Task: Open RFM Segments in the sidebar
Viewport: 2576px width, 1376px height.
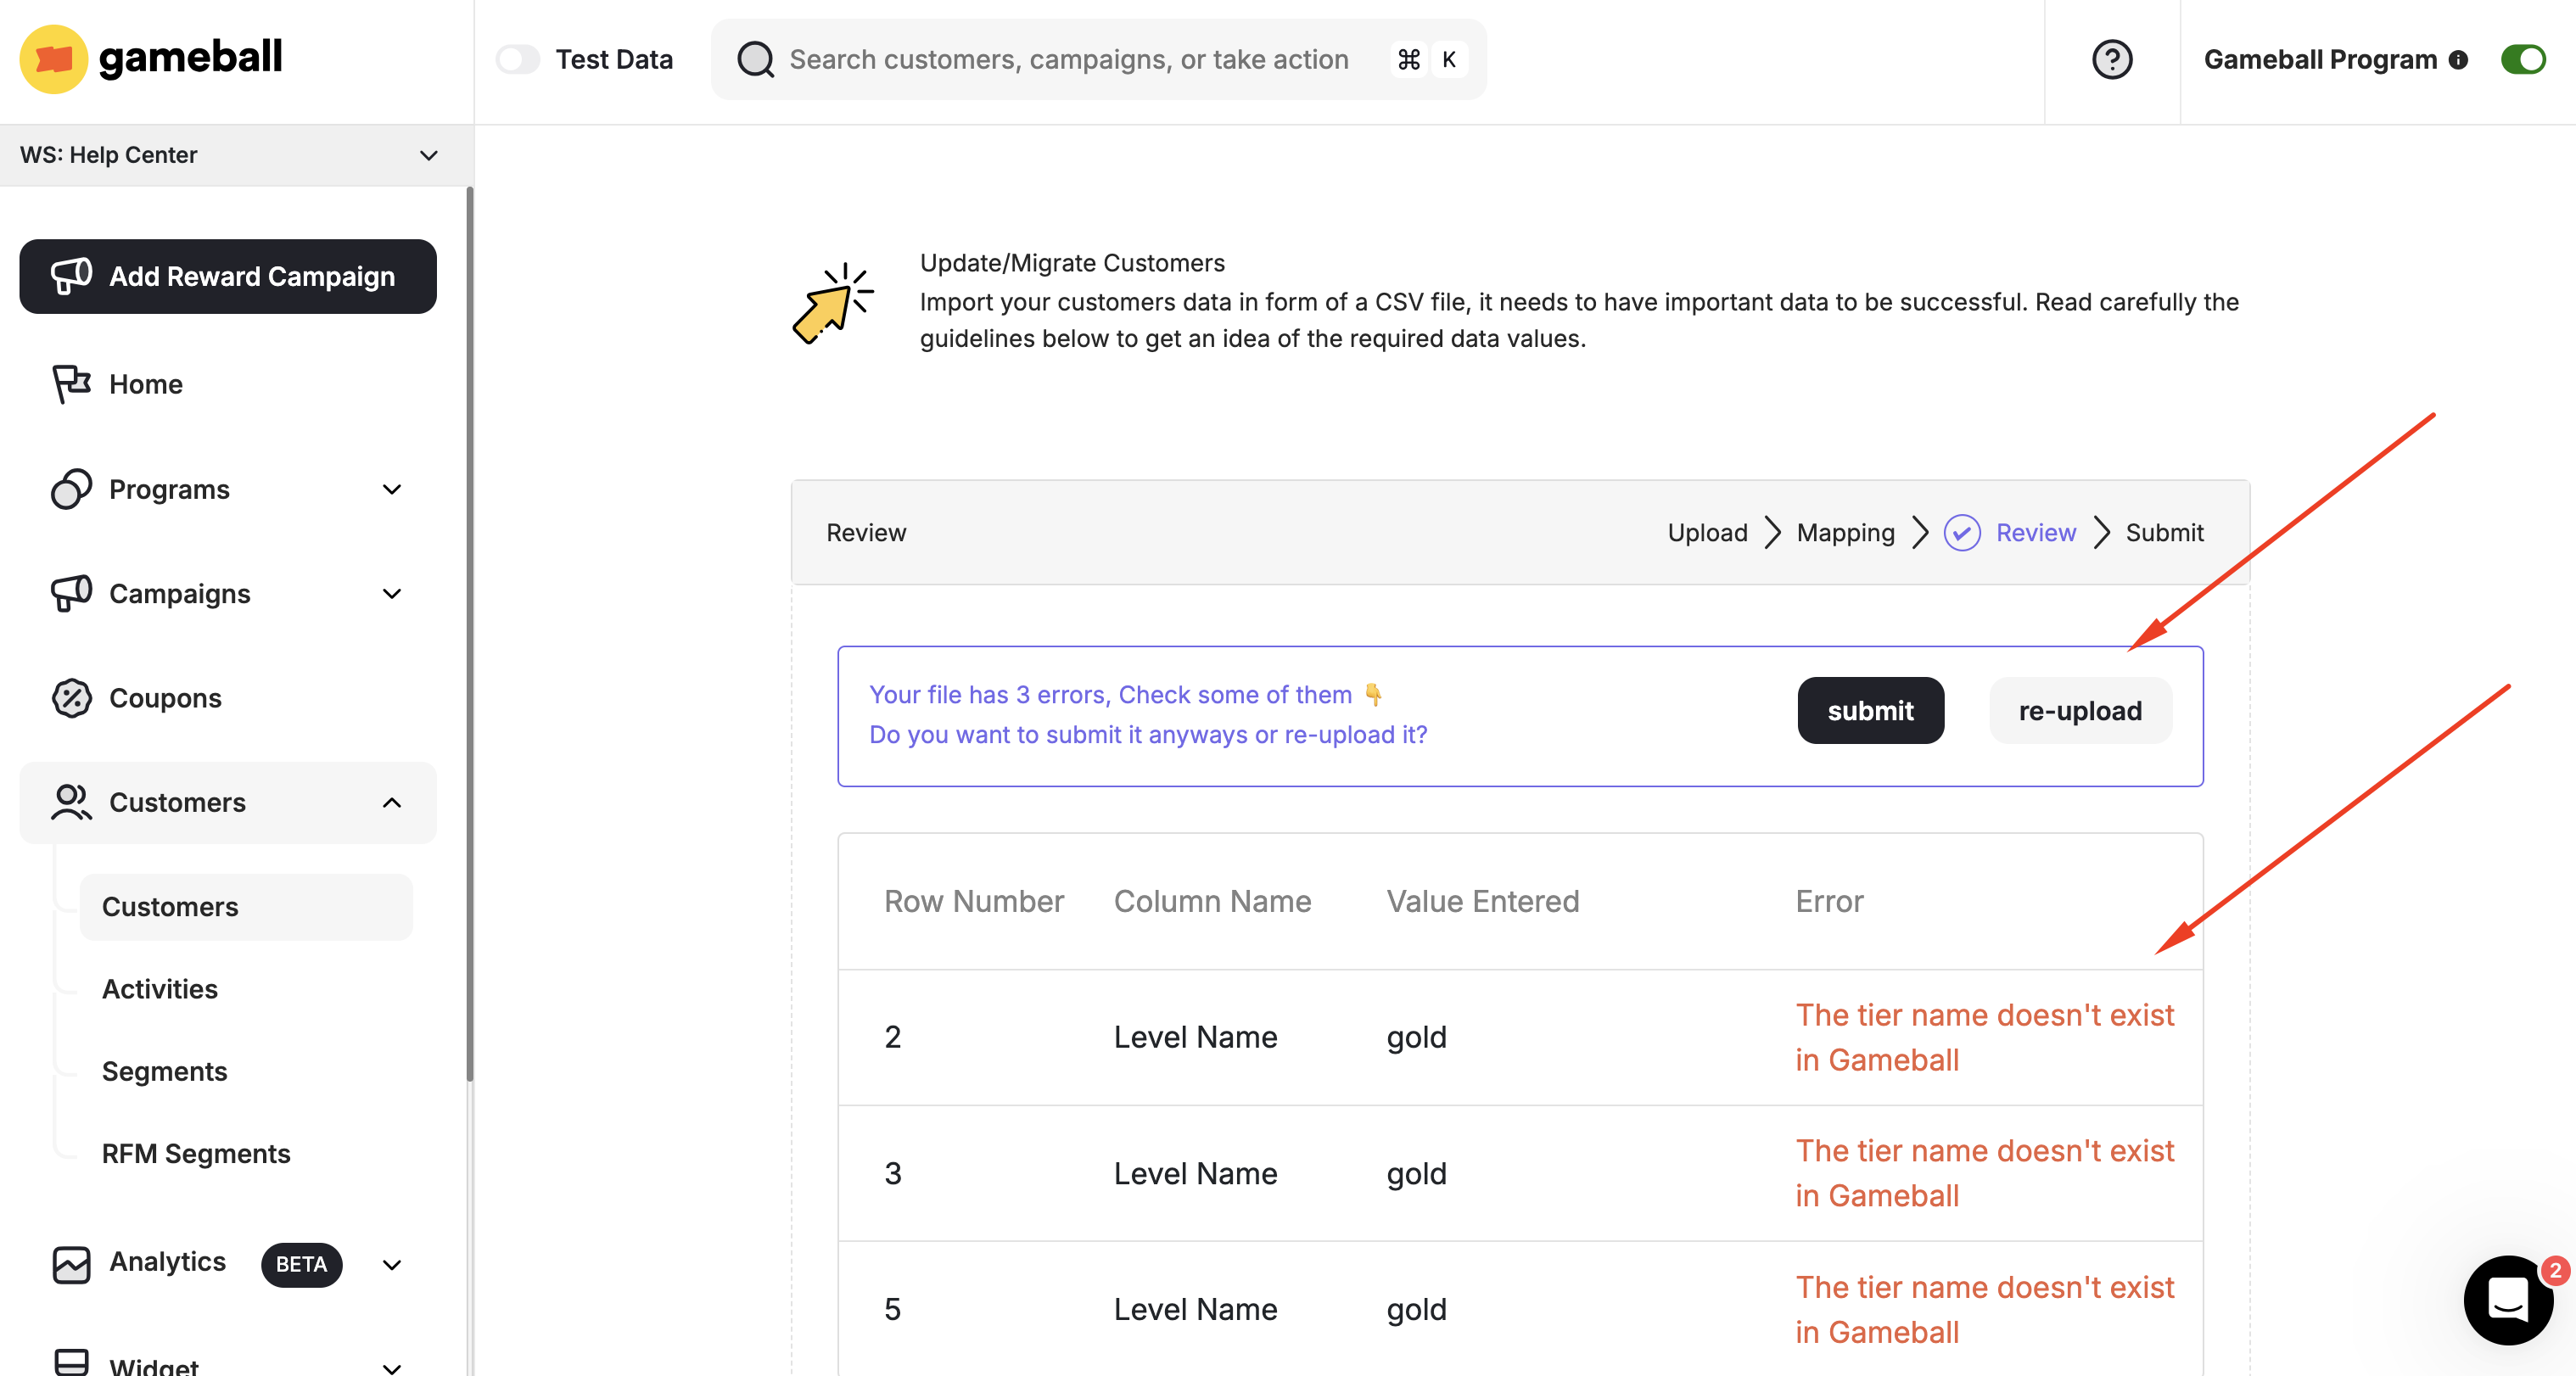Action: point(196,1152)
